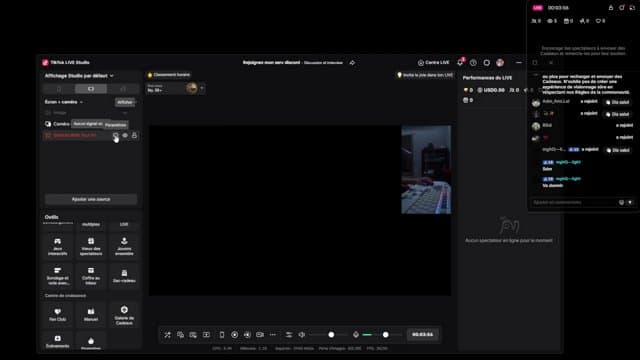Image resolution: width=640 pixels, height=360 pixels.
Task: Open the 'Classement horaire' ranking
Action: (169, 75)
